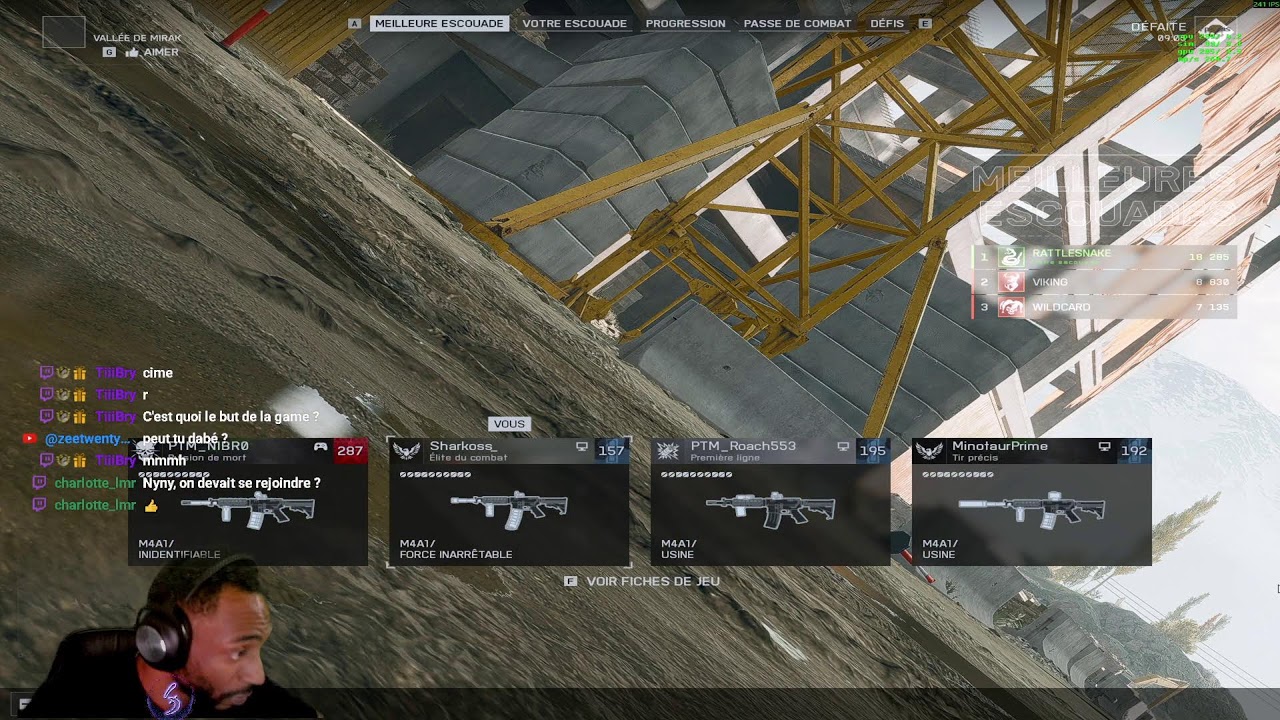Click Twitch icon beside charlotte_lmr thumbs-up message
1280x720 pixels.
[x=40, y=505]
